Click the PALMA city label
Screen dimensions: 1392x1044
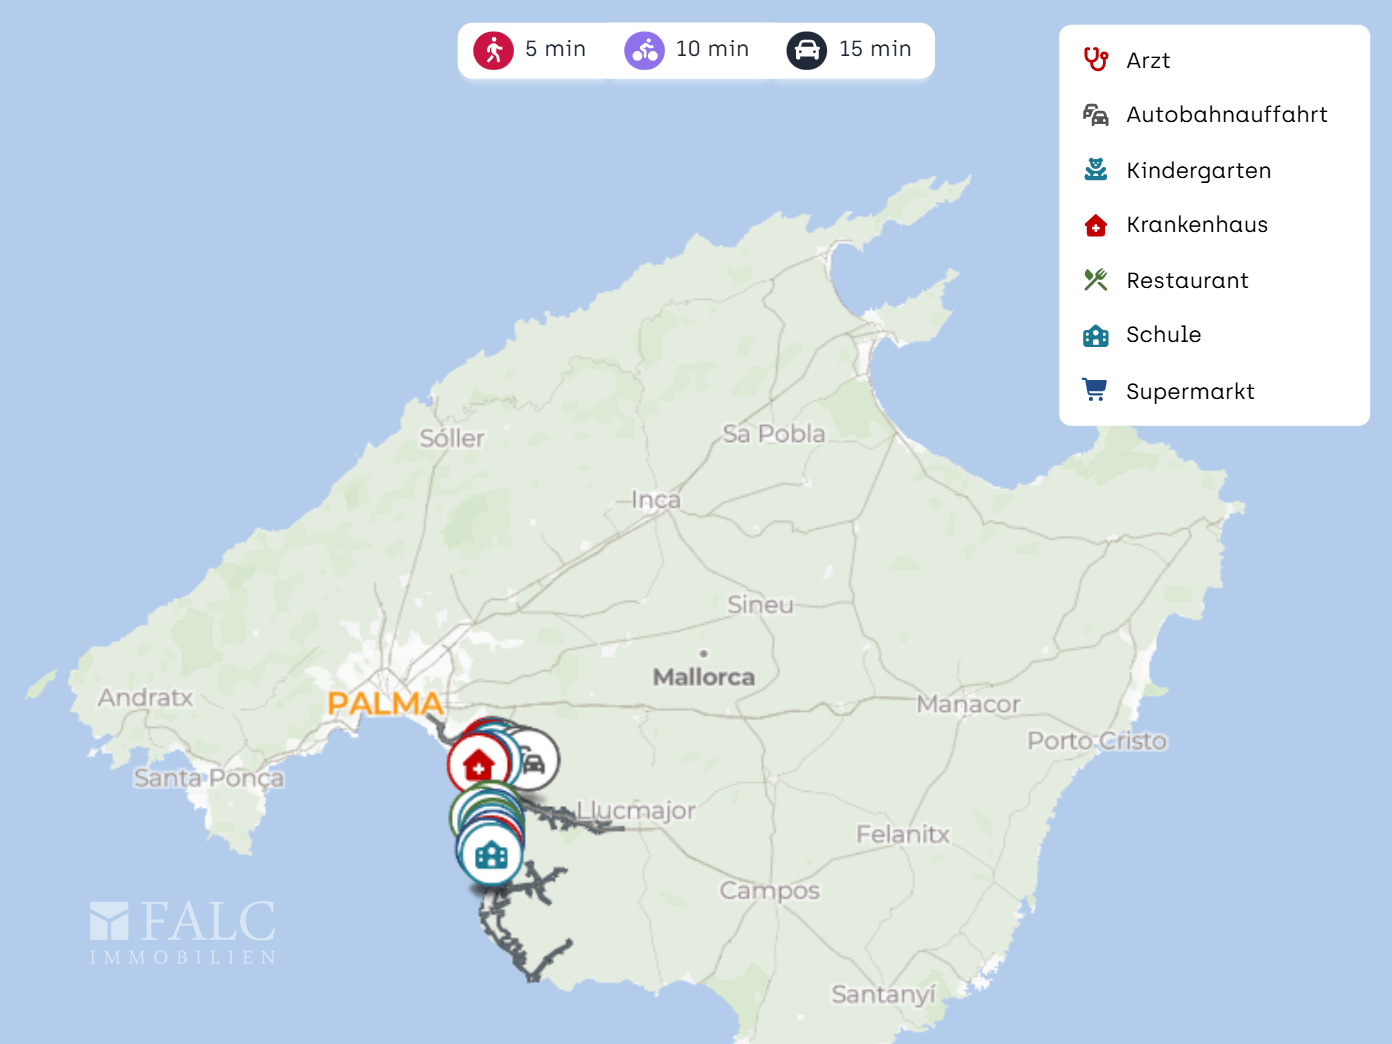(385, 704)
